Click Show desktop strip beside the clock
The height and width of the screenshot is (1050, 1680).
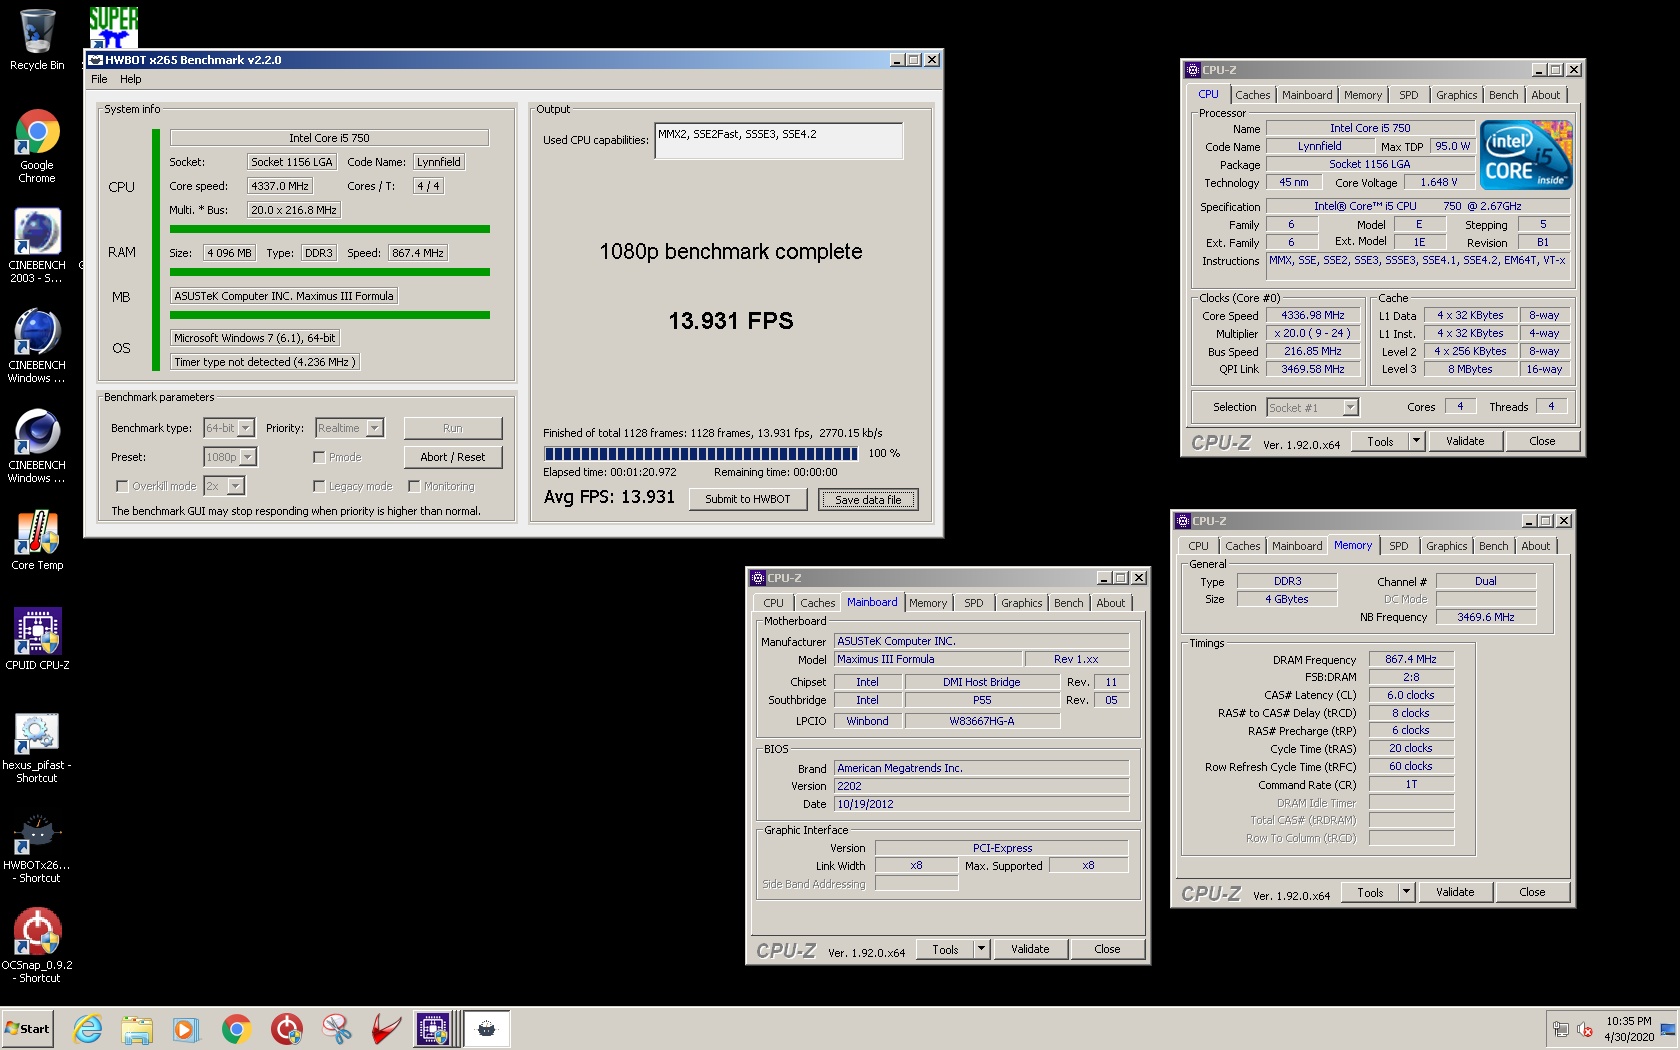click(1668, 1029)
